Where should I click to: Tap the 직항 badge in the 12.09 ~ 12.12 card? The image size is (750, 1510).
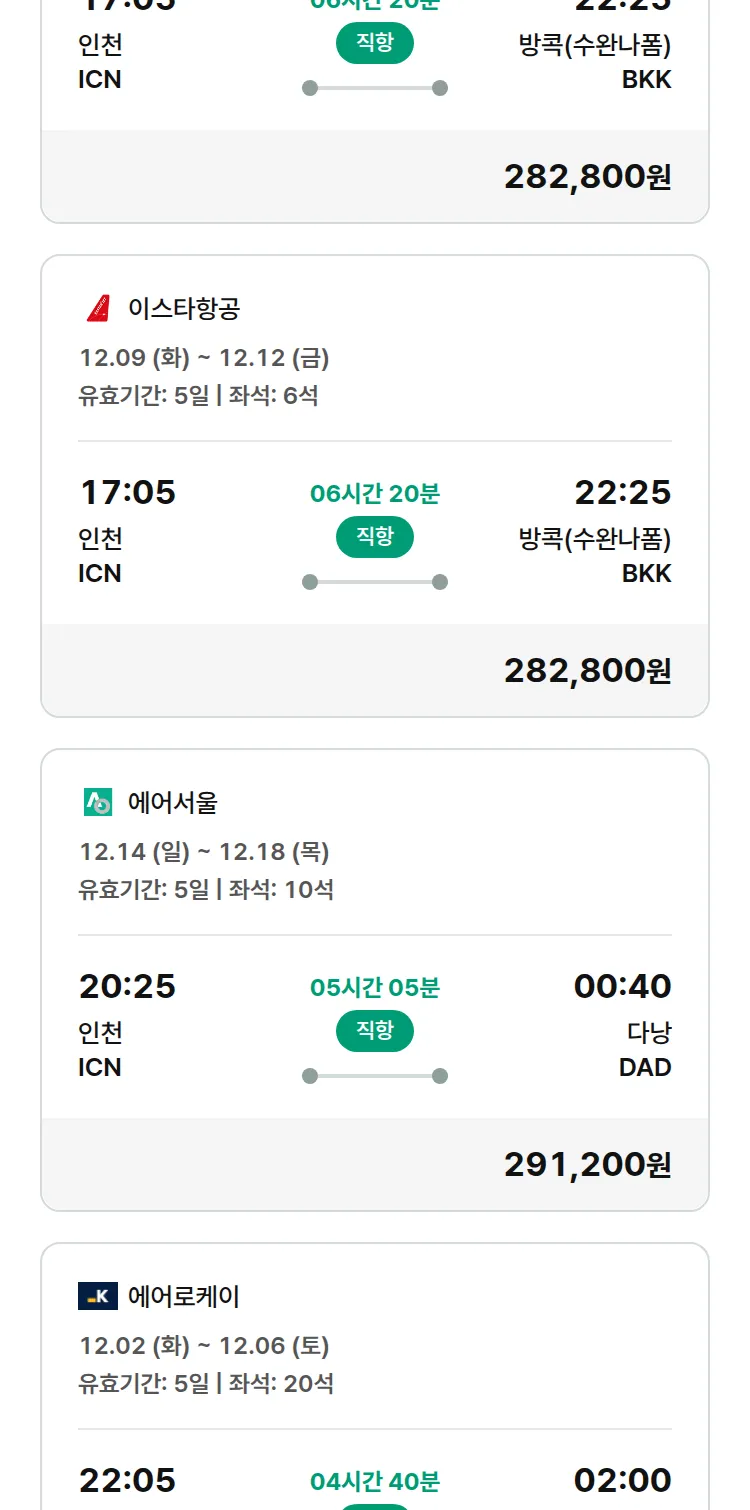(x=375, y=537)
